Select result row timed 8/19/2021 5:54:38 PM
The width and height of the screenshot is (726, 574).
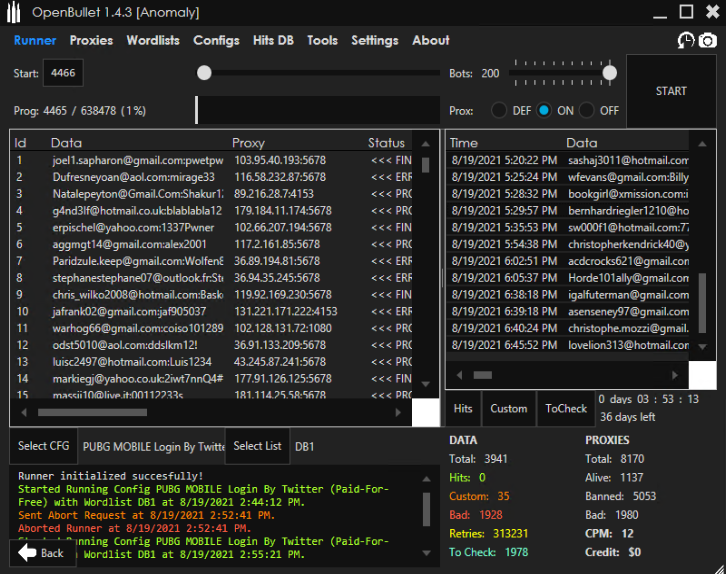(x=568, y=244)
